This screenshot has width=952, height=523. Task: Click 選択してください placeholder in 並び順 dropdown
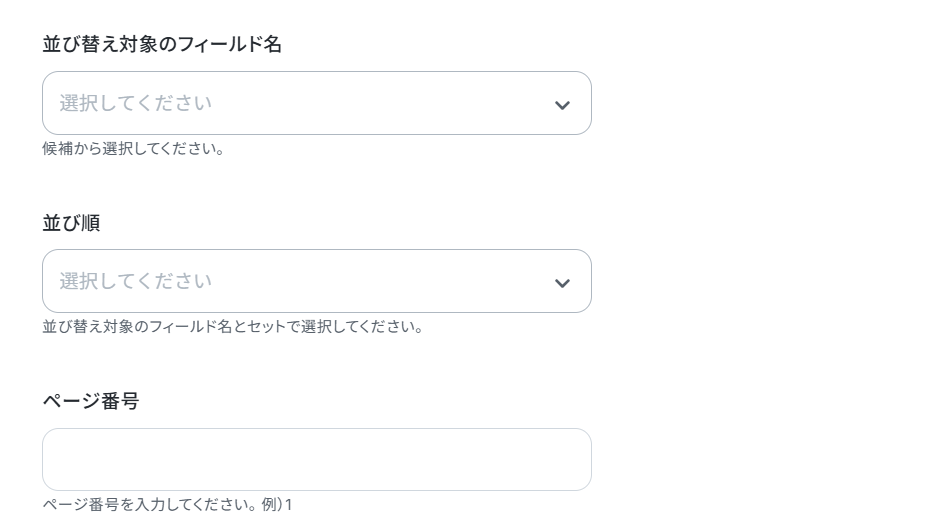(x=136, y=281)
